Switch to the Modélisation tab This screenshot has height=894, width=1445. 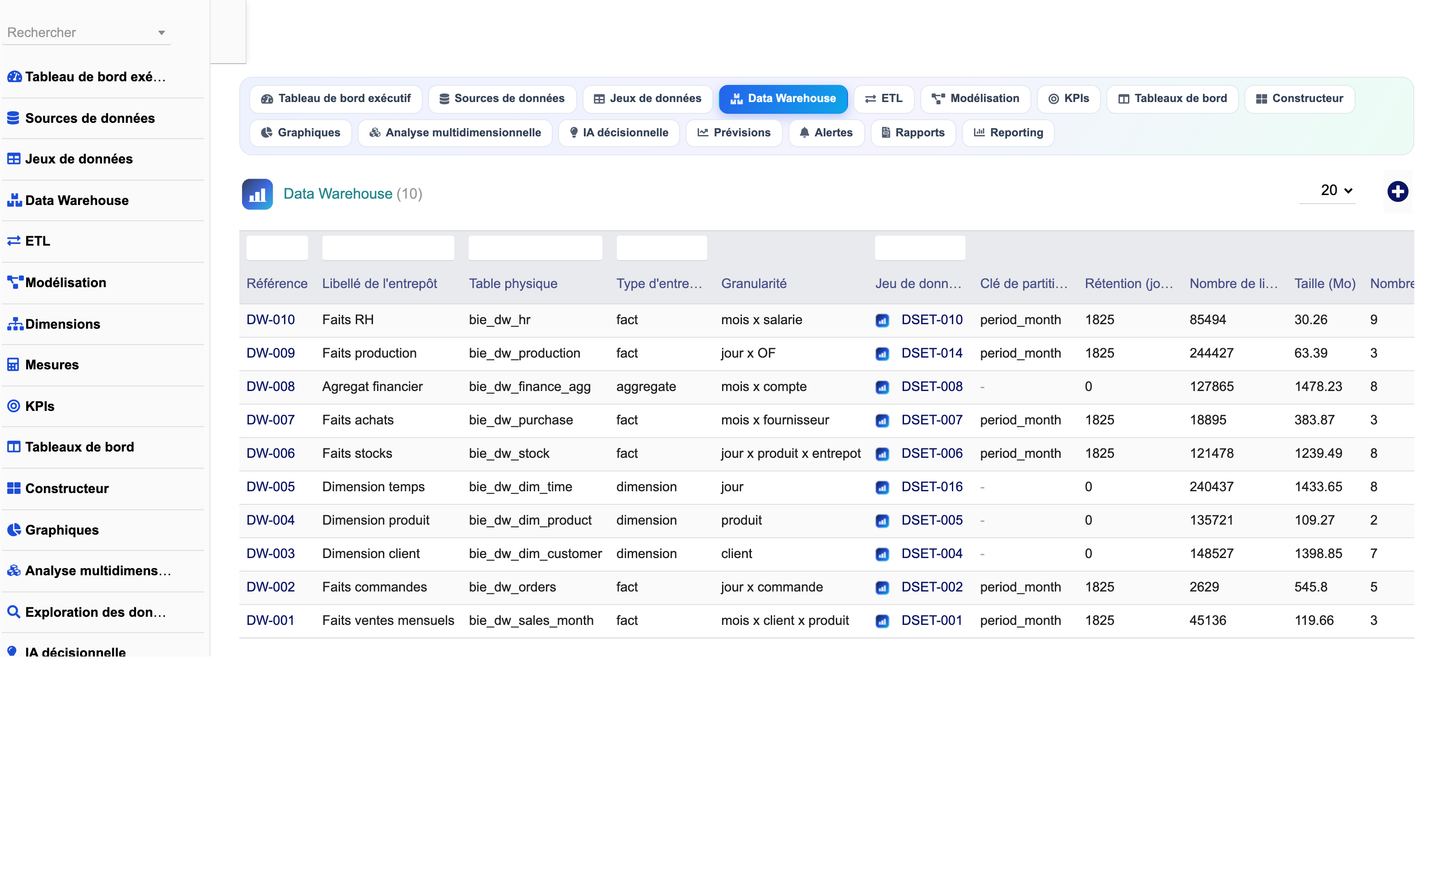(975, 99)
